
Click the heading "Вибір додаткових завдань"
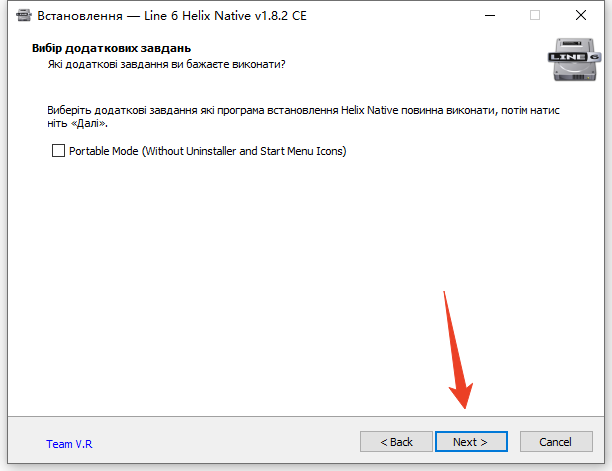pos(125,48)
